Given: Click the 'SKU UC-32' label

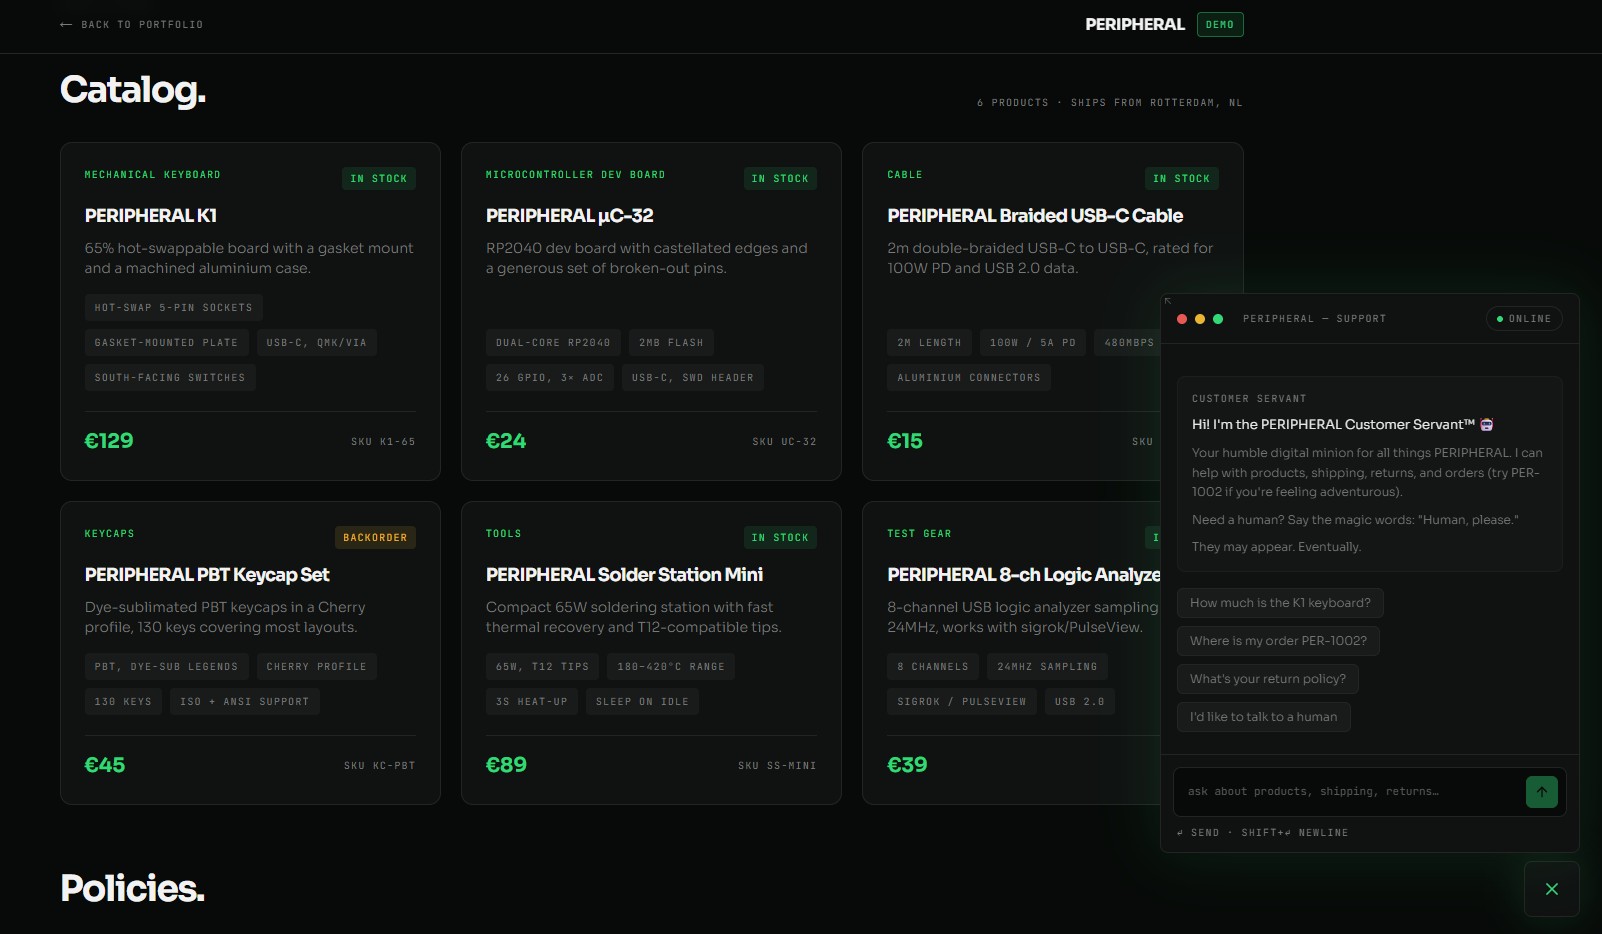Looking at the screenshot, I should (x=784, y=442).
